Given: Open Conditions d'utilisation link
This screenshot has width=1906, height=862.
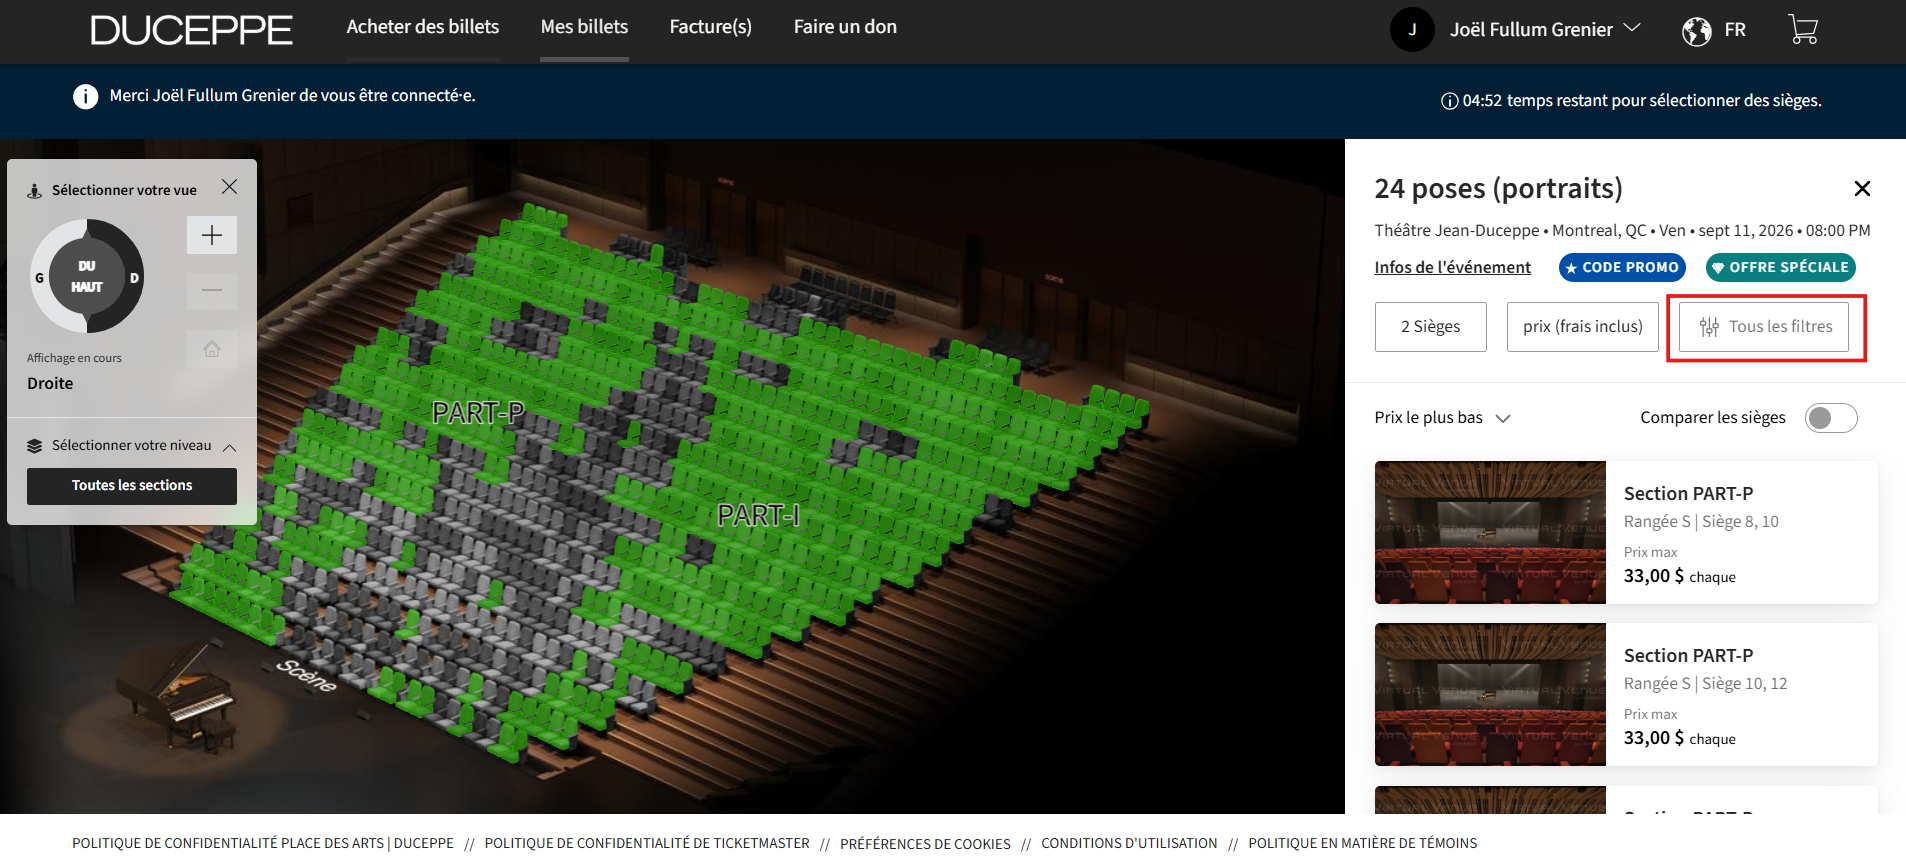Looking at the screenshot, I should (x=1129, y=844).
